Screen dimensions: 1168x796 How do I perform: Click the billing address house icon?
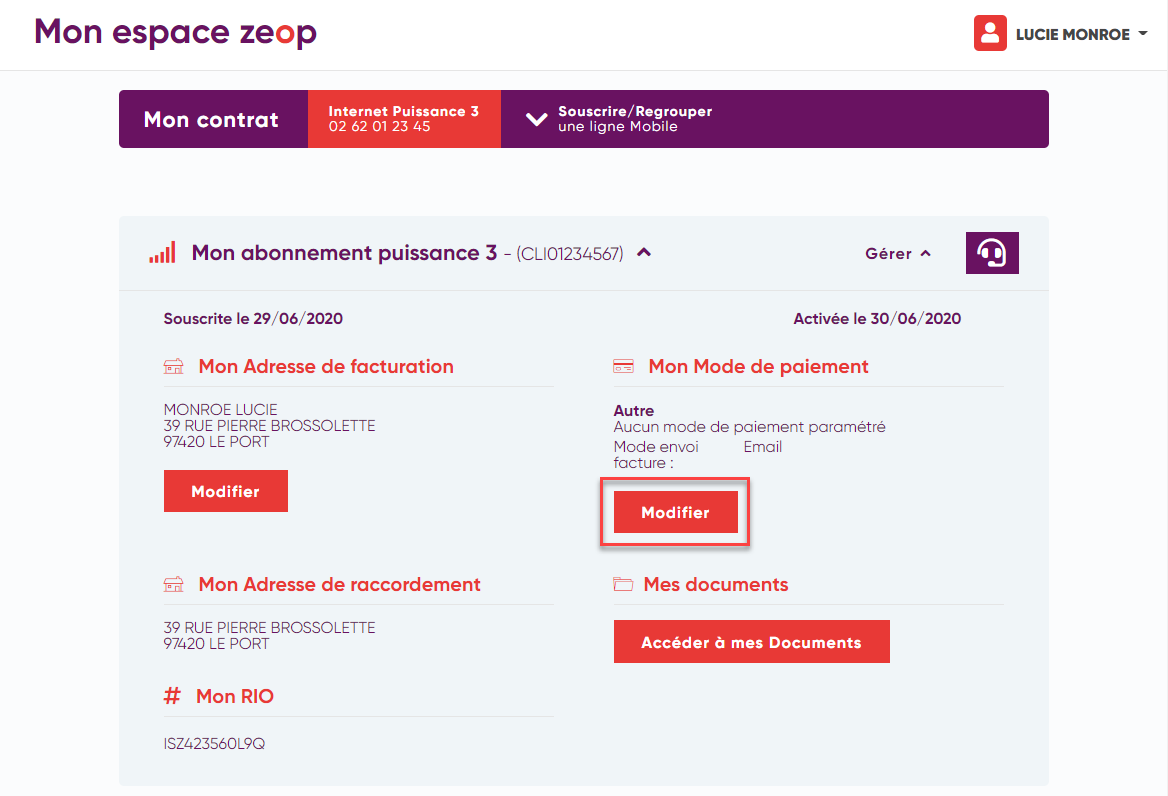click(x=174, y=366)
